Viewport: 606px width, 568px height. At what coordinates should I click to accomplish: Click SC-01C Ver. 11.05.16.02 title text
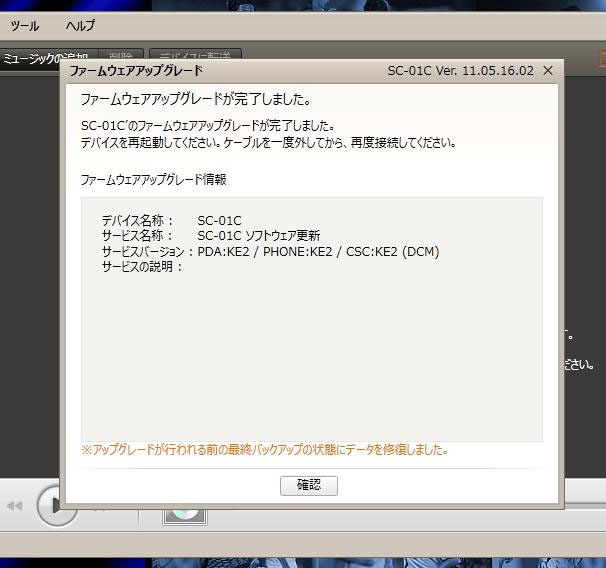[x=460, y=71]
